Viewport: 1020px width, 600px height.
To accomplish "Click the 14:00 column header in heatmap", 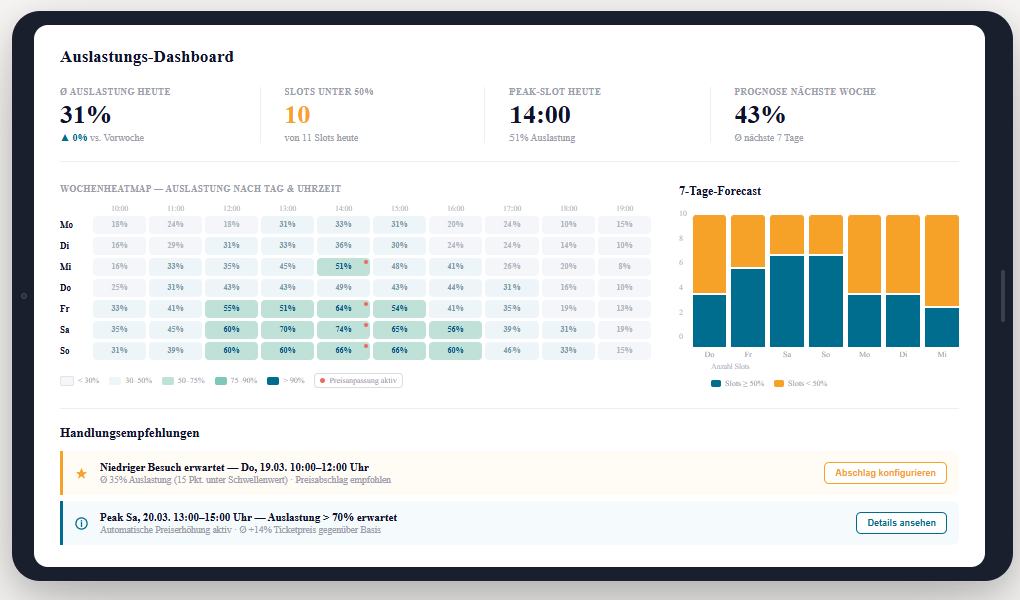I will (x=343, y=208).
